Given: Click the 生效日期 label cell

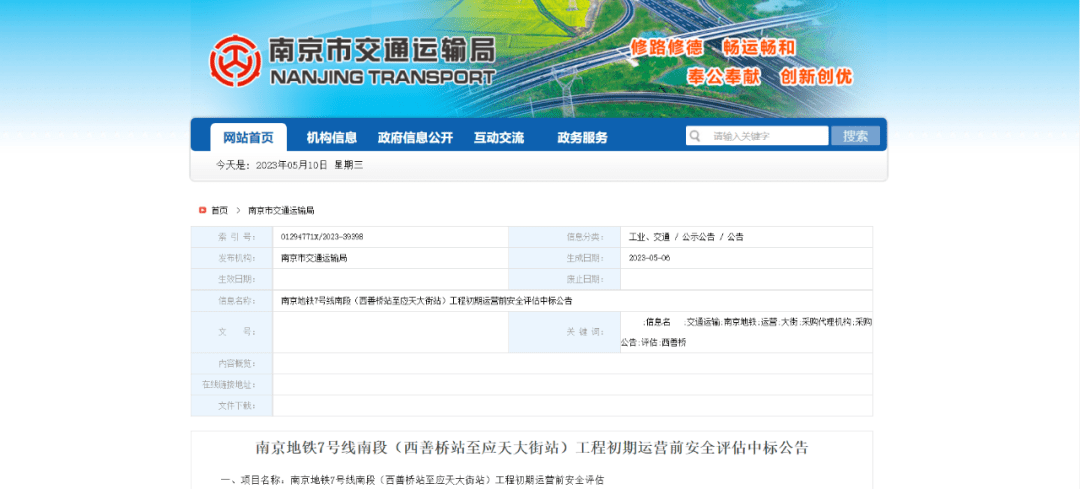Looking at the screenshot, I should click(x=232, y=279).
